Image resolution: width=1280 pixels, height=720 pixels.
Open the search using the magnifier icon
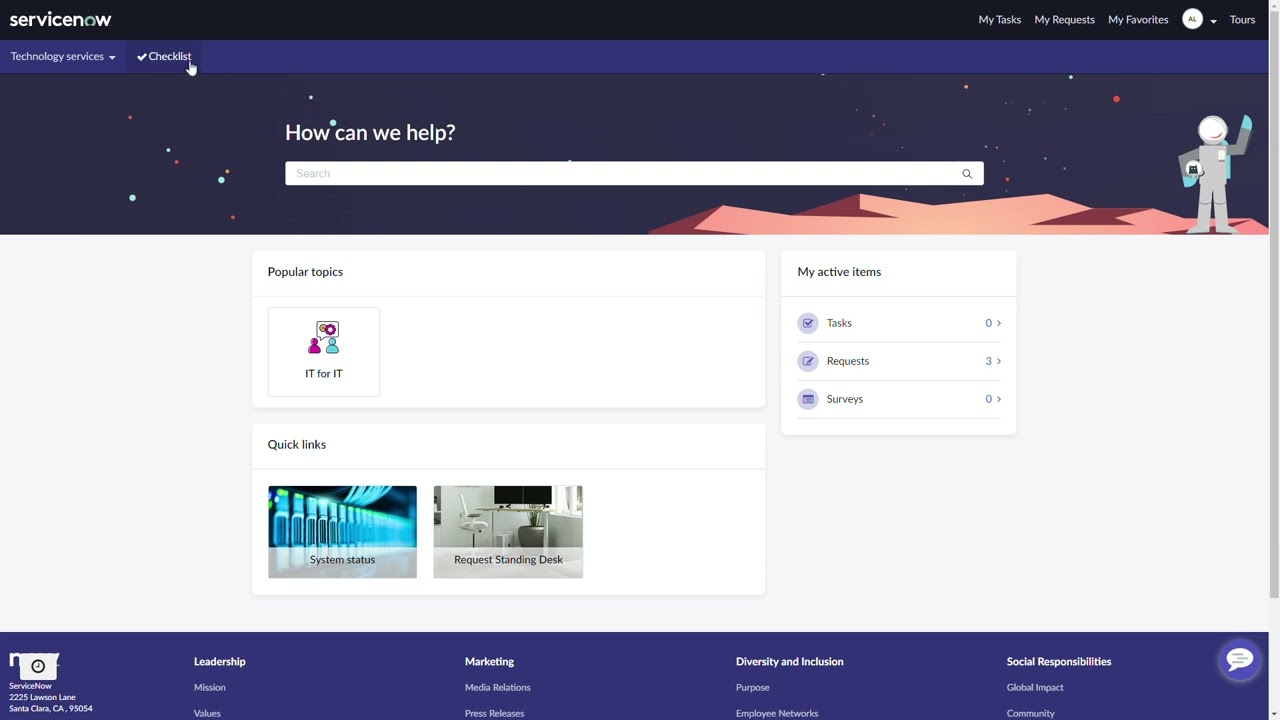pyautogui.click(x=966, y=173)
